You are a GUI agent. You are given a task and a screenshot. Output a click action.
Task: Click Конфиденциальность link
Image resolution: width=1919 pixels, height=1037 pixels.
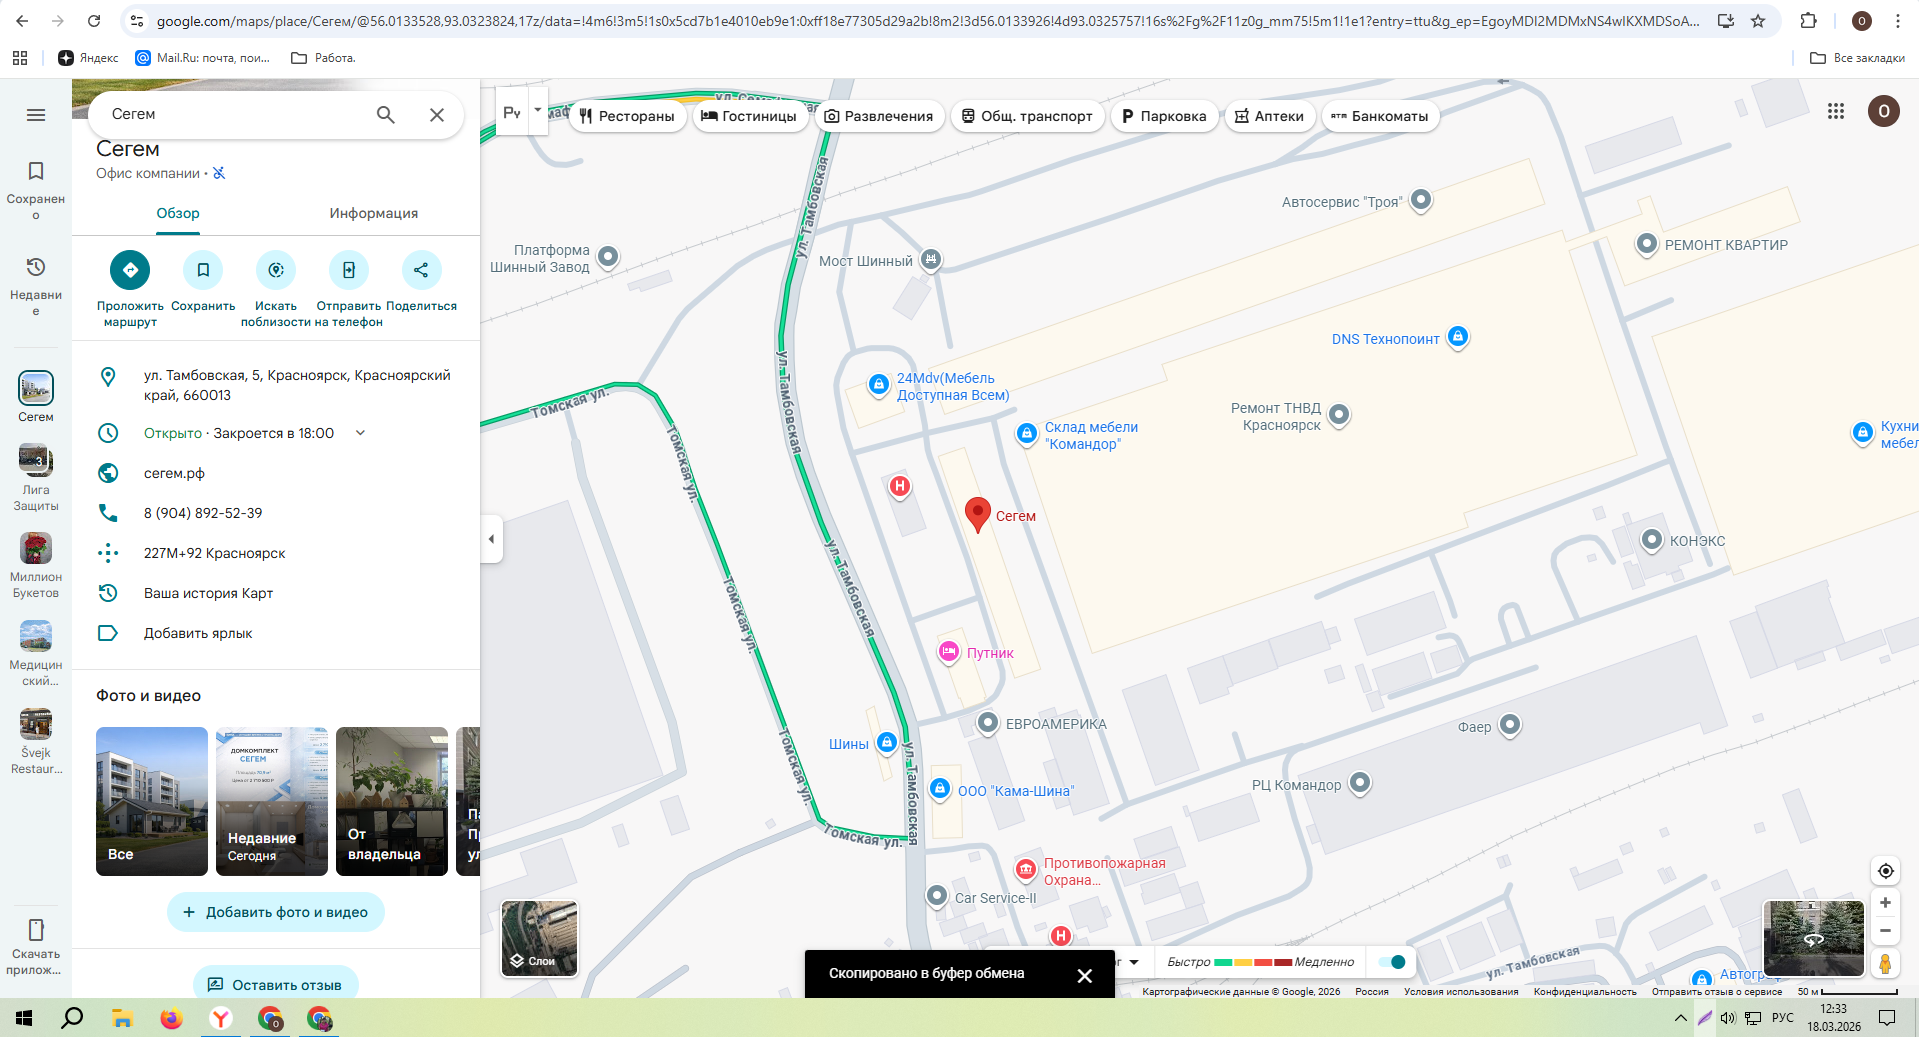click(x=1585, y=992)
